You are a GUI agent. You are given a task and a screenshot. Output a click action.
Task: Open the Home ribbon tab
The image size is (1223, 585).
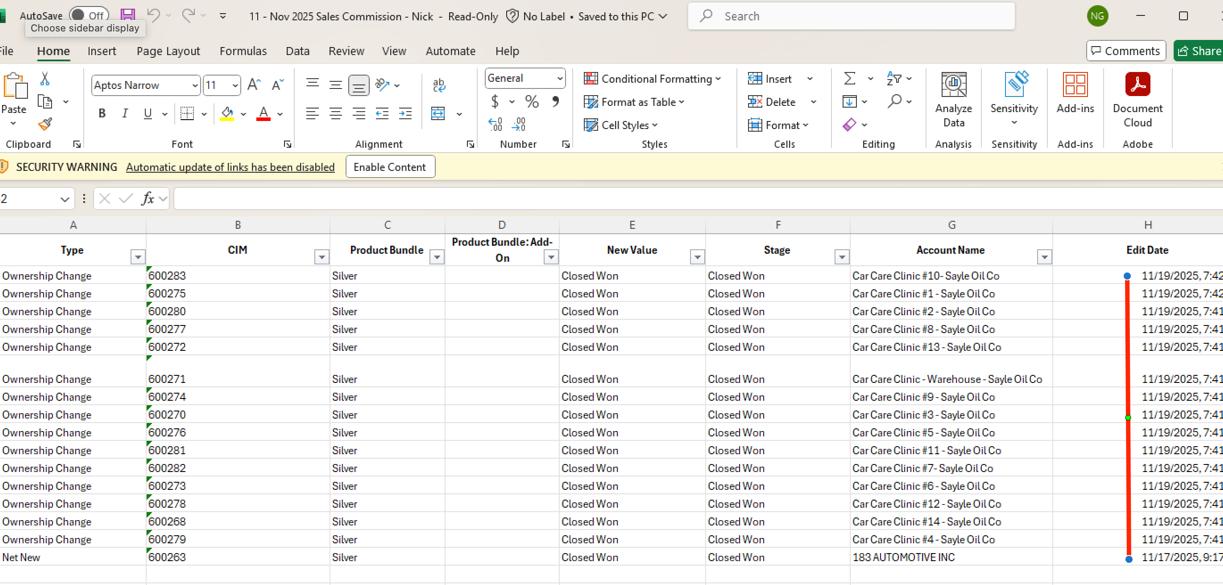53,51
